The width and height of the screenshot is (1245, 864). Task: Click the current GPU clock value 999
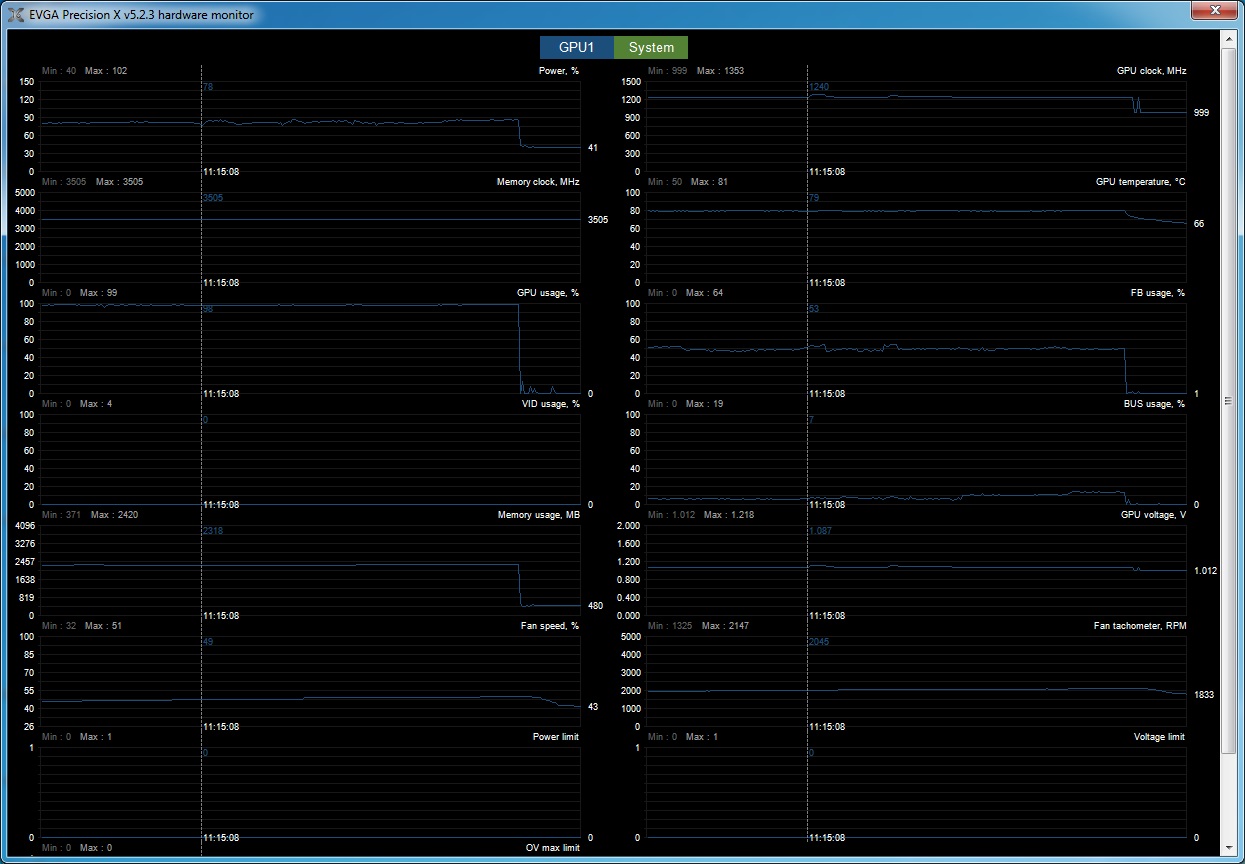click(1201, 113)
